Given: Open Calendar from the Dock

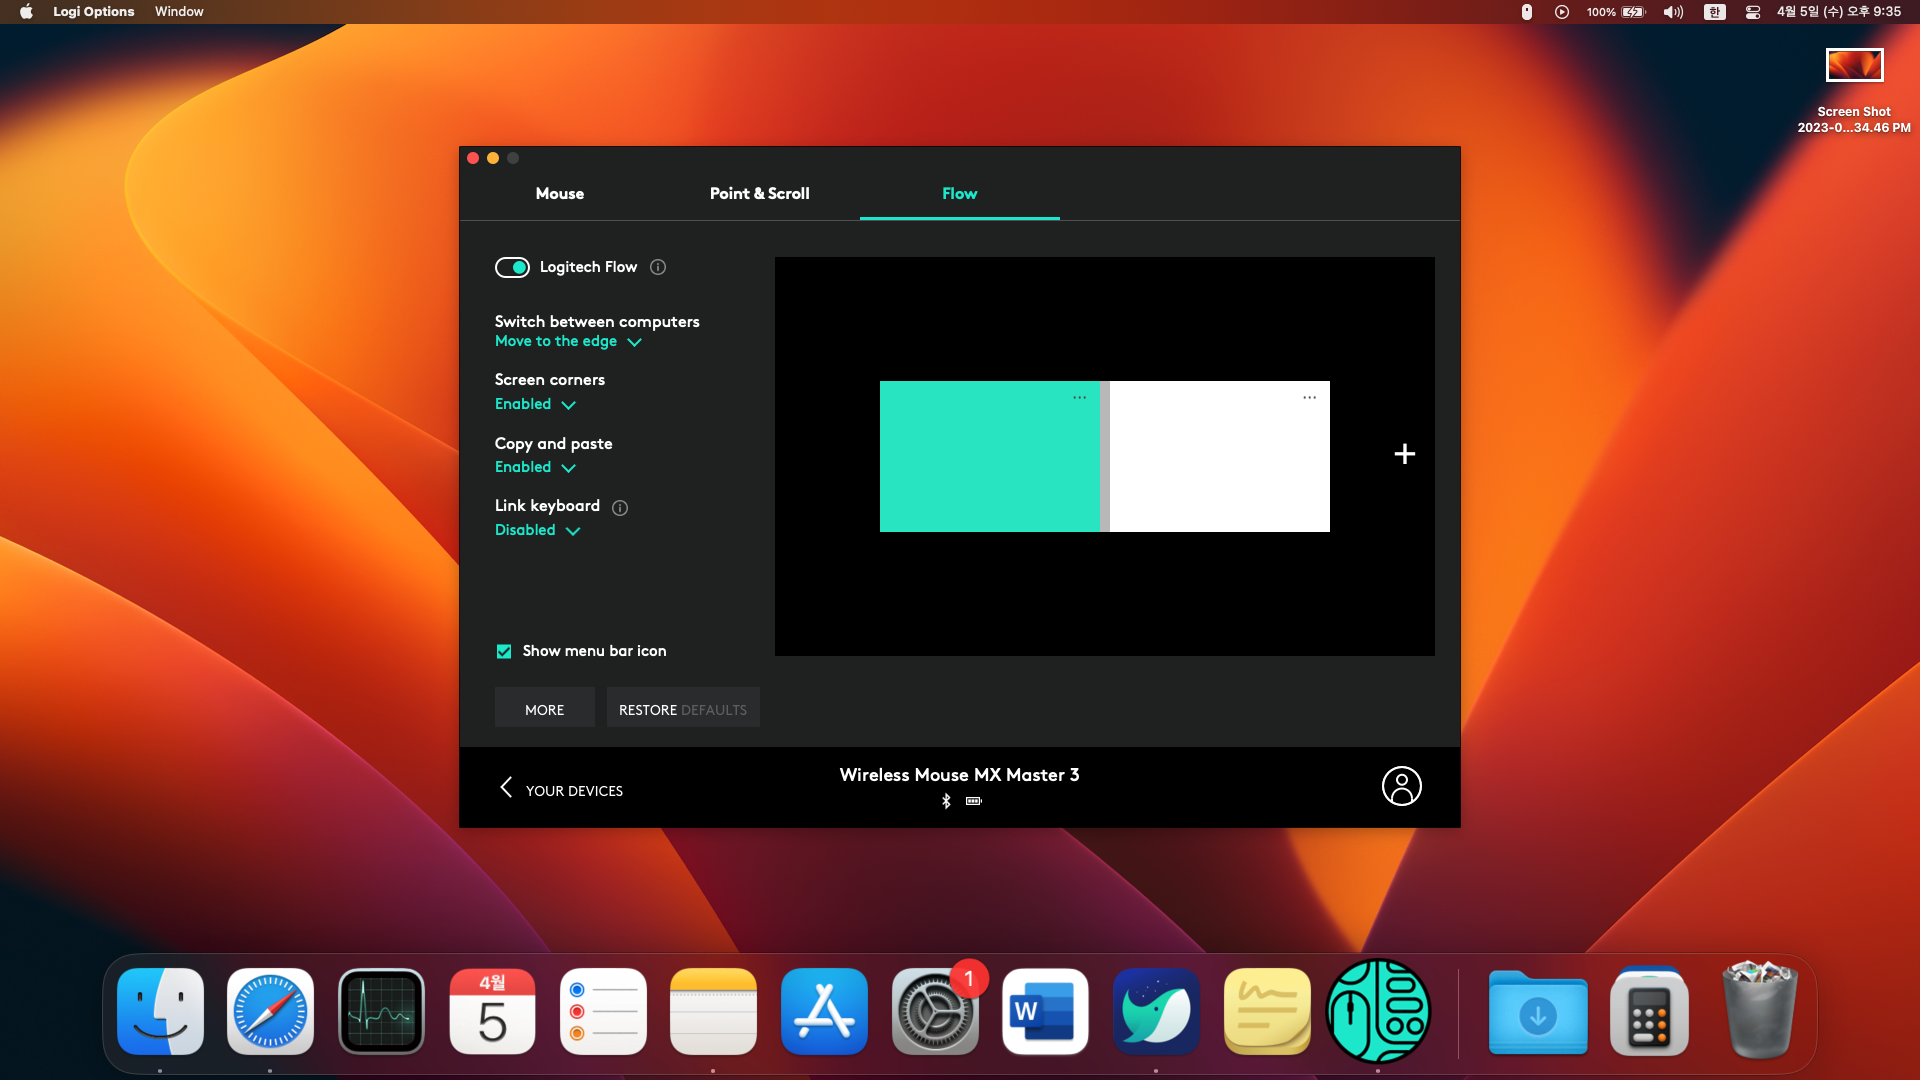Looking at the screenshot, I should (492, 1011).
